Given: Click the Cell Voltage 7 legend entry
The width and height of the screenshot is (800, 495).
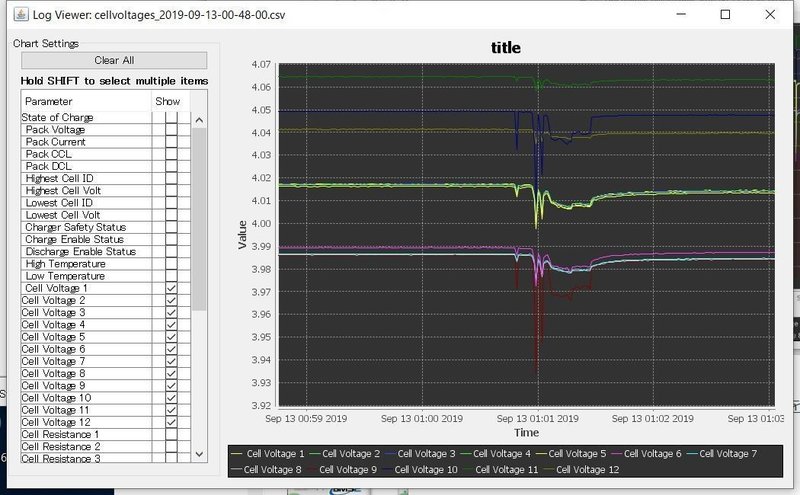Looking at the screenshot, I should (x=721, y=454).
